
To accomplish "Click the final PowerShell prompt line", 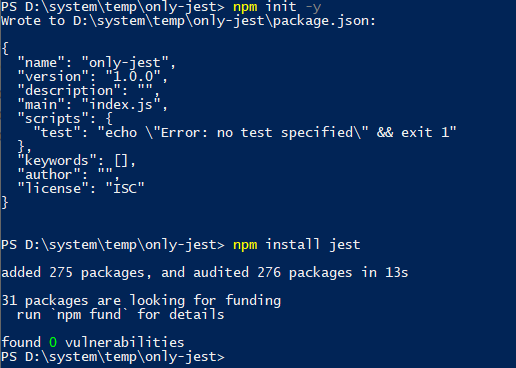I will [113, 357].
